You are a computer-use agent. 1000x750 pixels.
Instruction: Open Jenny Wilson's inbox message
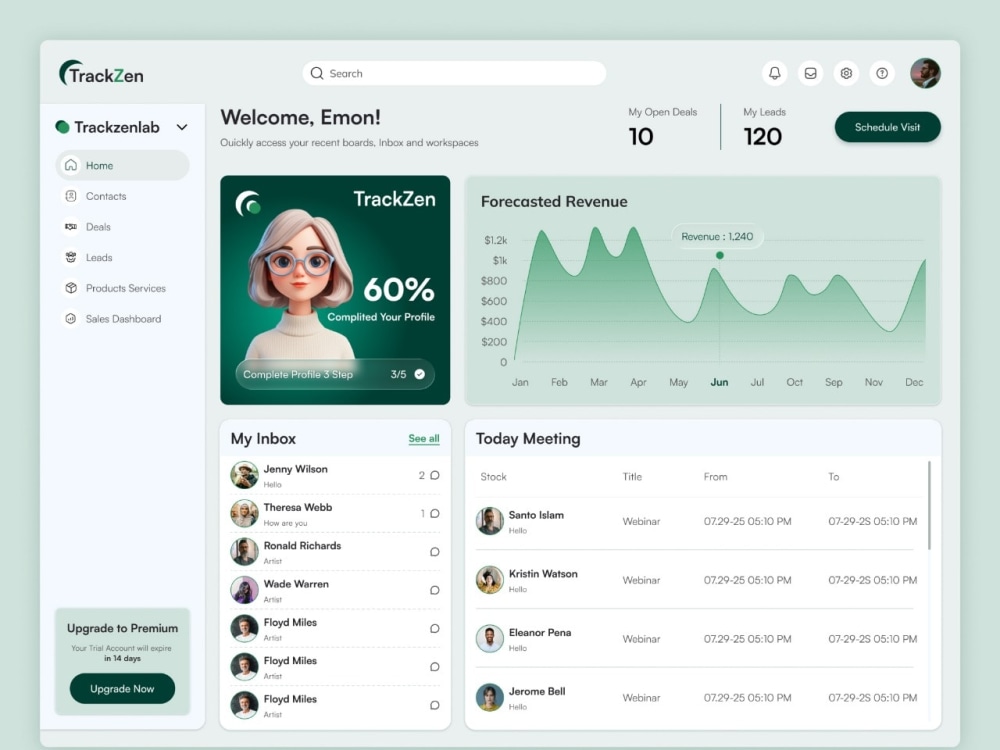pos(335,475)
